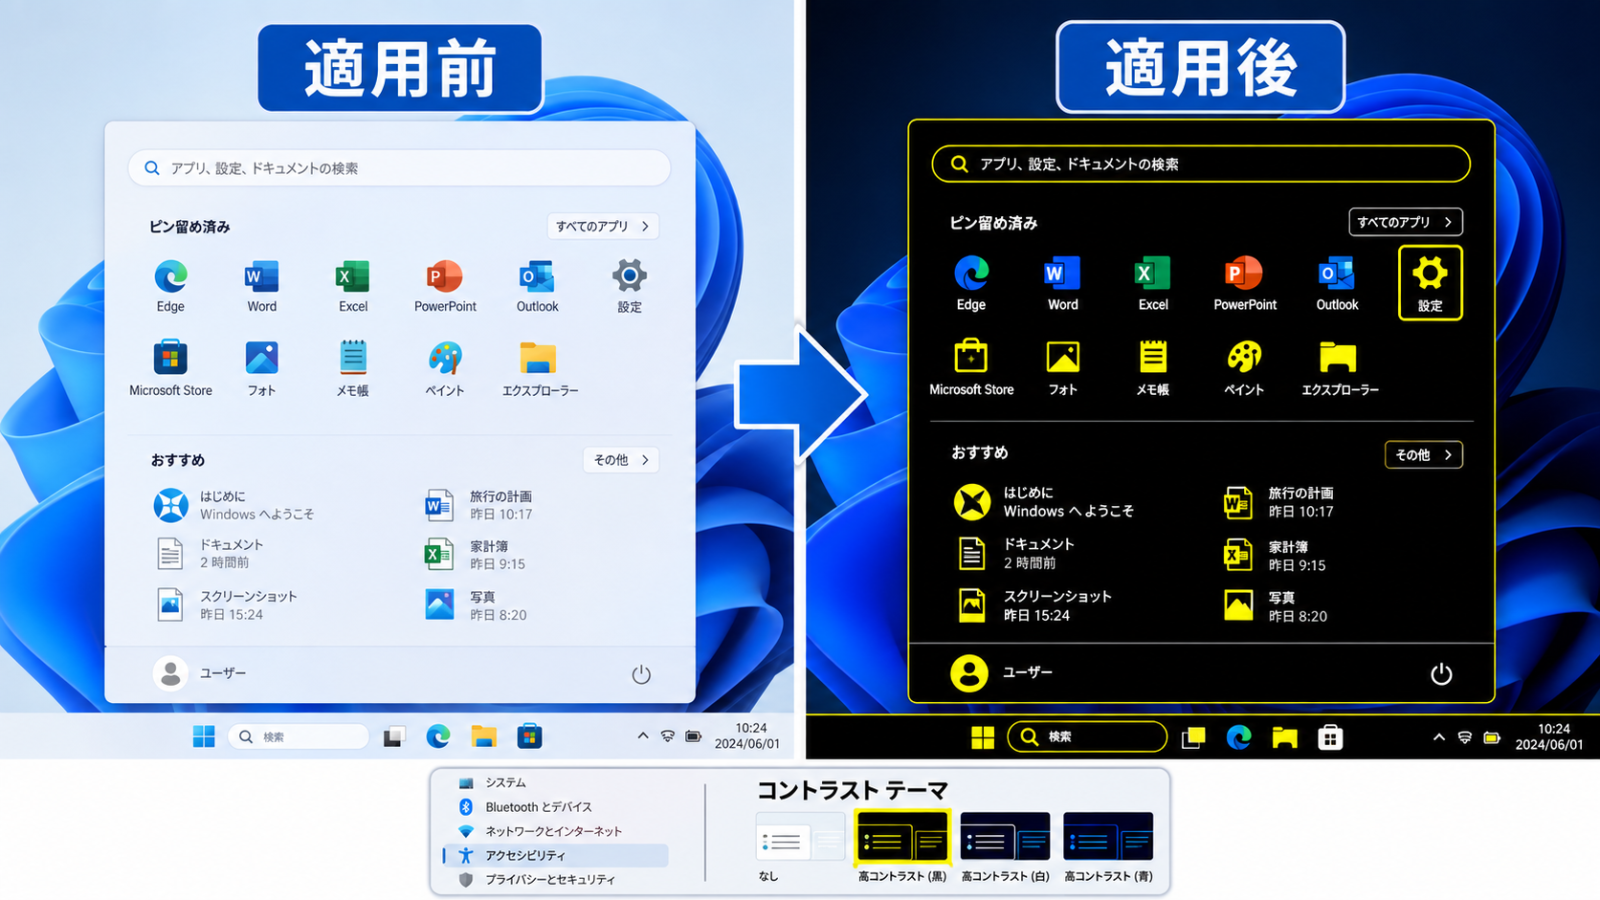Click the Start button on the high-contrast taskbar
The height and width of the screenshot is (900, 1600).
(983, 737)
